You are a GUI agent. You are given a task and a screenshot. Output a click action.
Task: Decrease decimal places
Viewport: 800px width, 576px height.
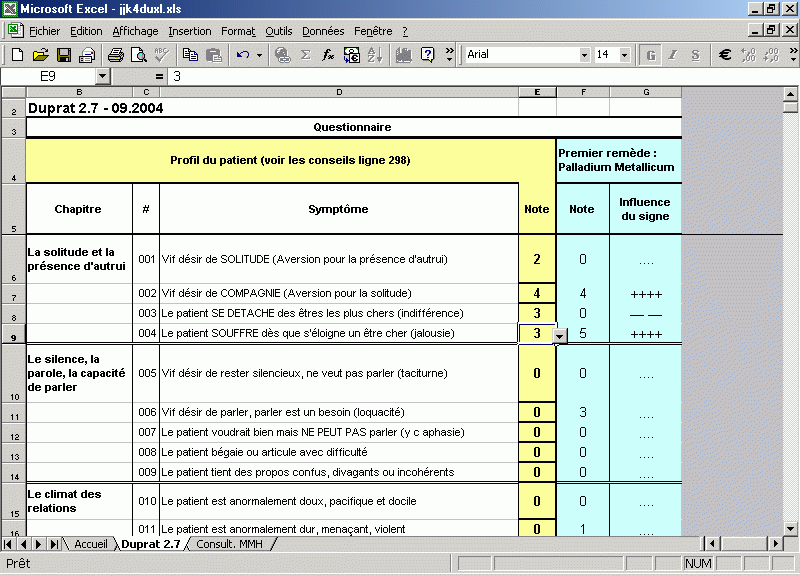coord(771,55)
